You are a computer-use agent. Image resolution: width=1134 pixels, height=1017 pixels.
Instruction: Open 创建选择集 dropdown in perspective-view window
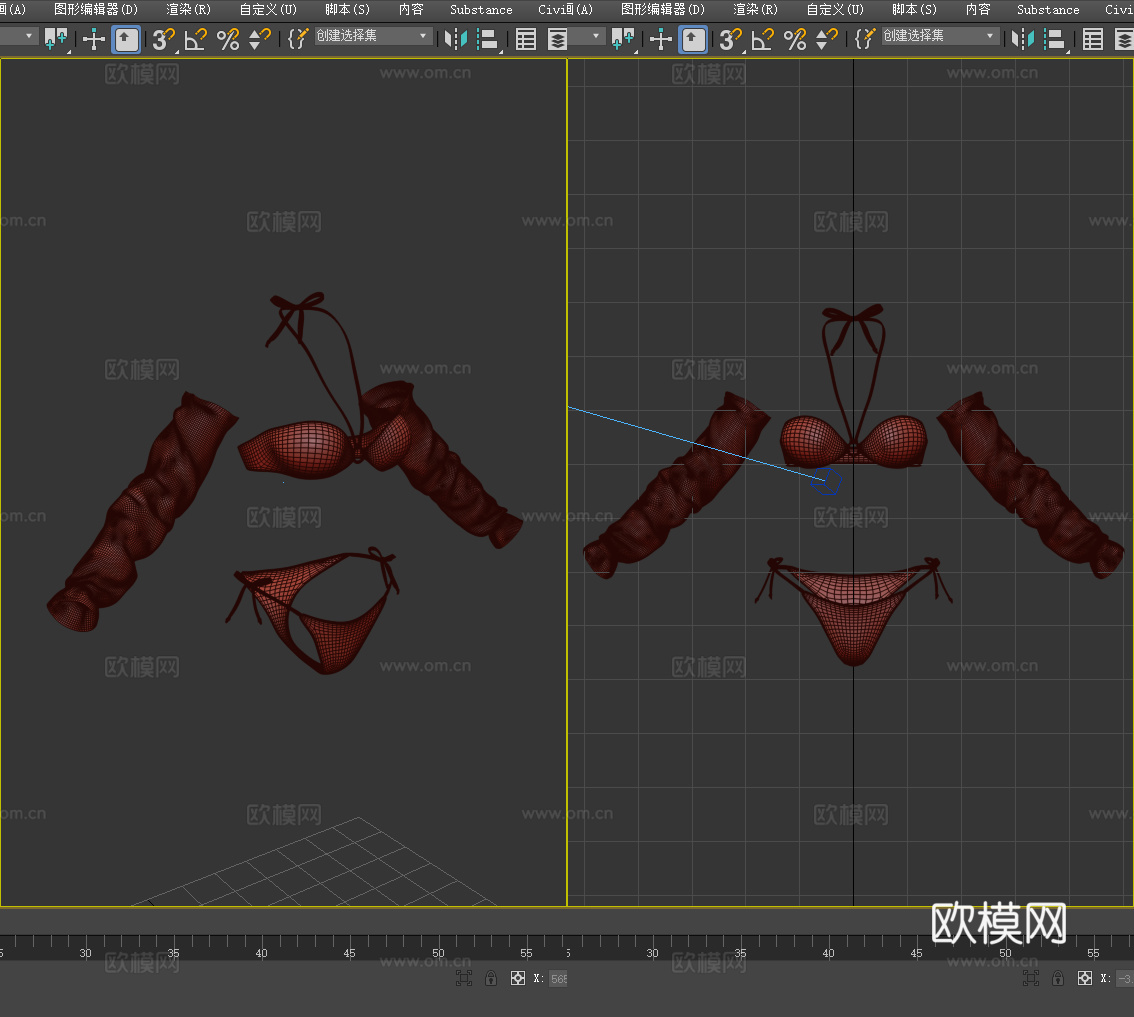374,35
